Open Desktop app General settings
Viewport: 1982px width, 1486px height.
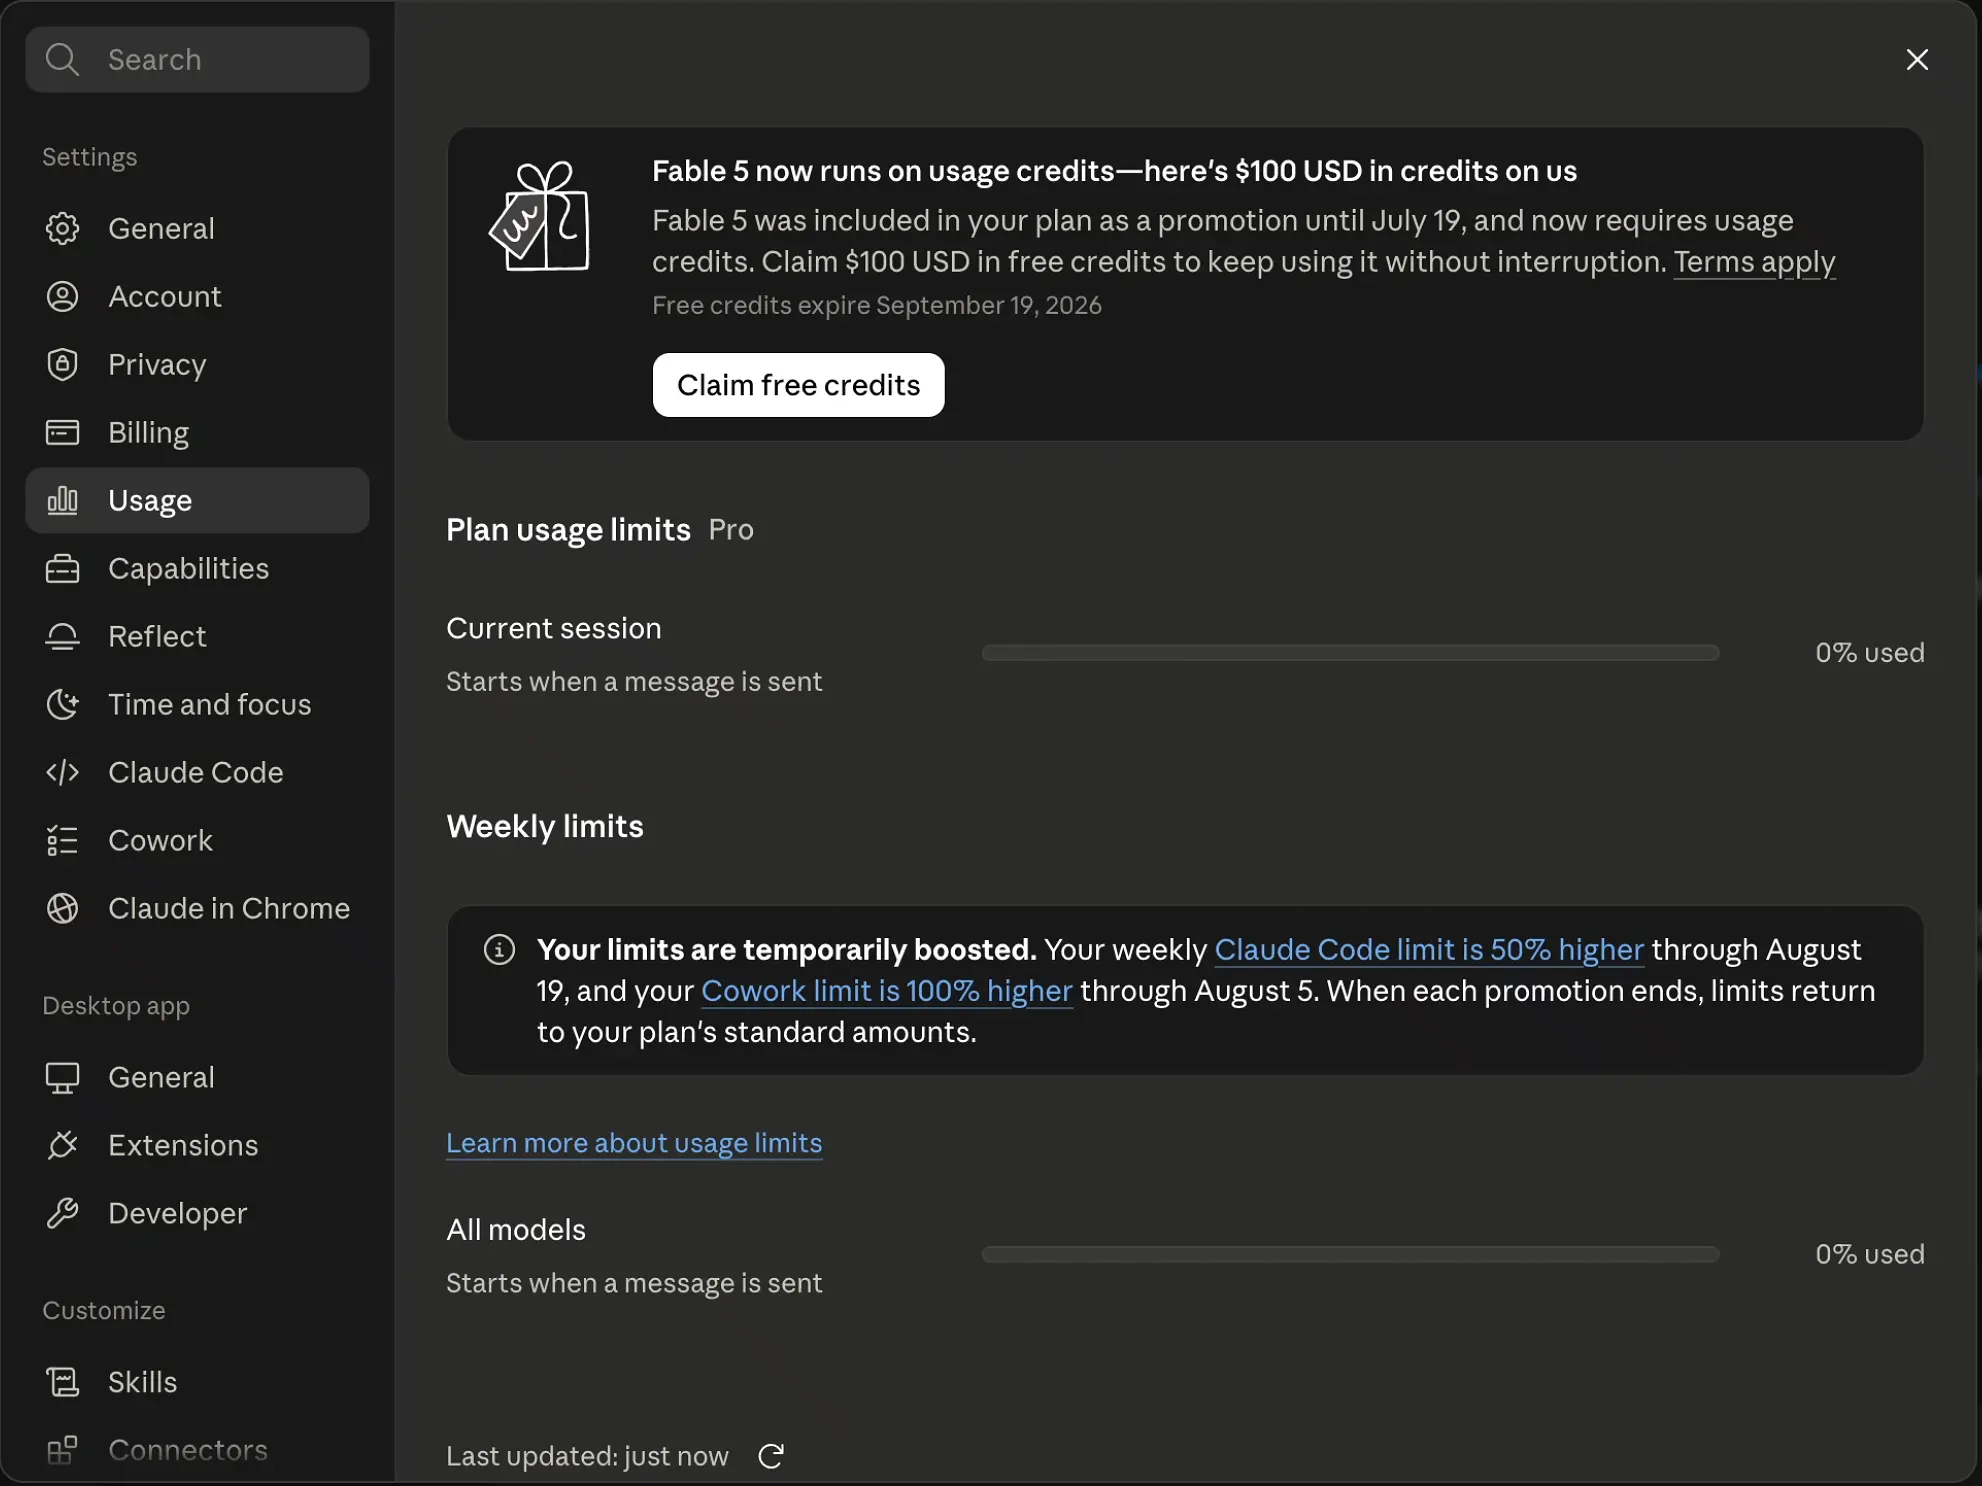click(197, 1077)
